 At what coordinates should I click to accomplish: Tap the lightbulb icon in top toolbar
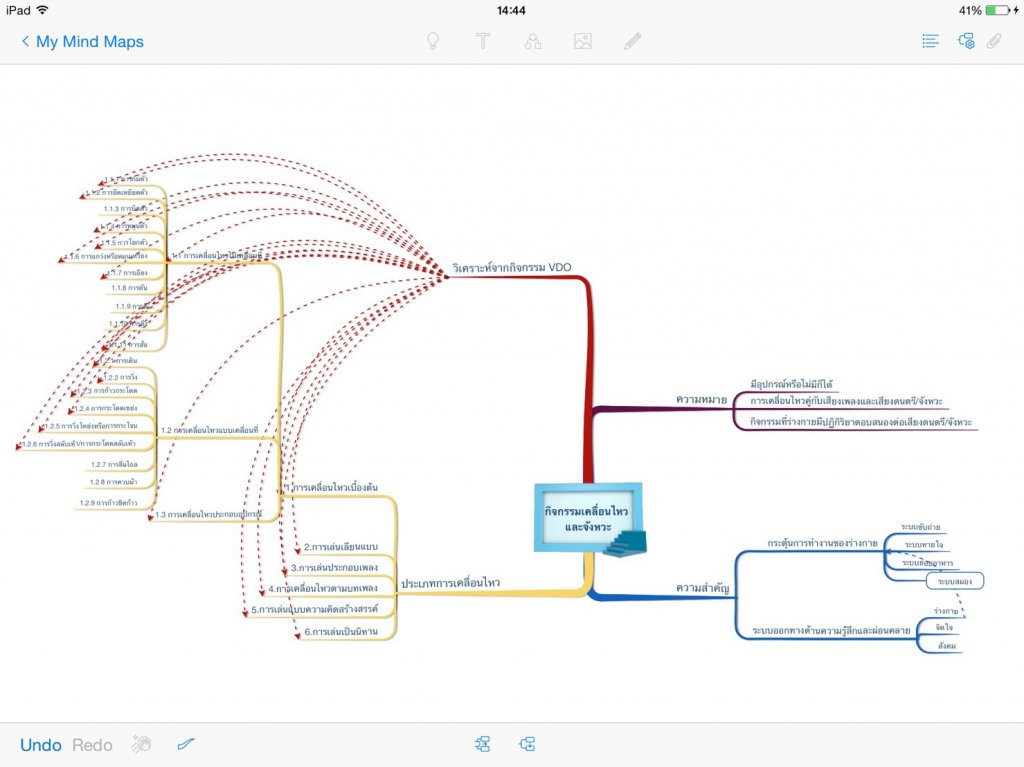(x=433, y=41)
